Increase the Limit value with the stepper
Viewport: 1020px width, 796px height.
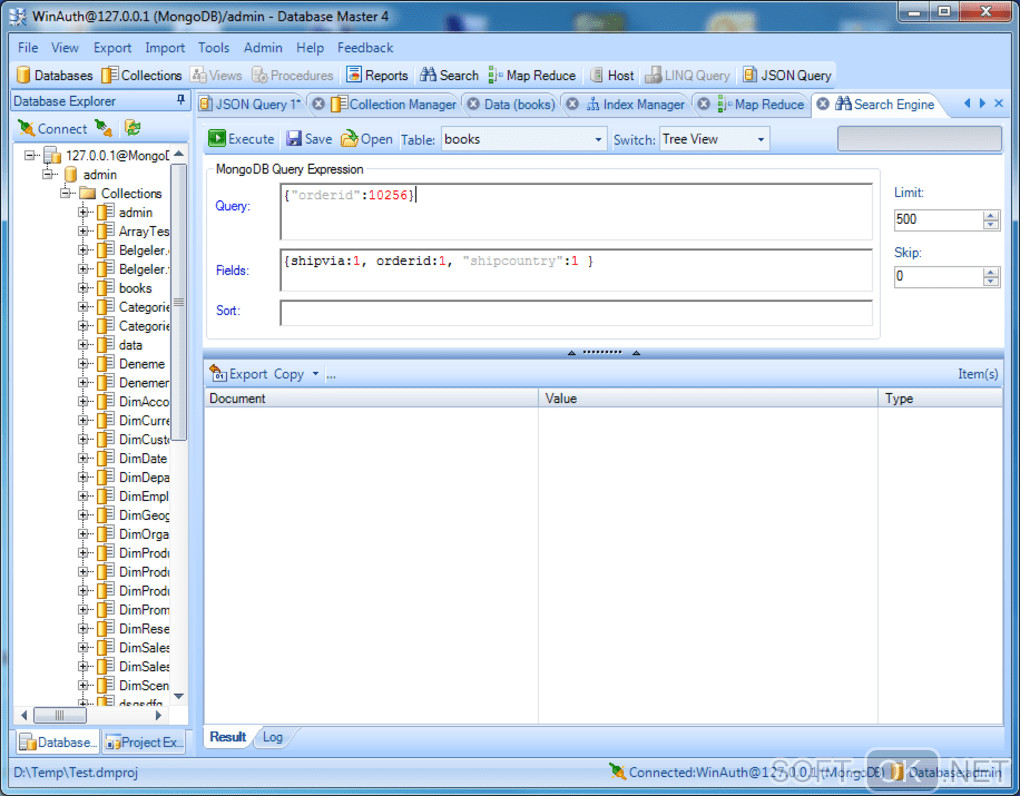point(990,215)
